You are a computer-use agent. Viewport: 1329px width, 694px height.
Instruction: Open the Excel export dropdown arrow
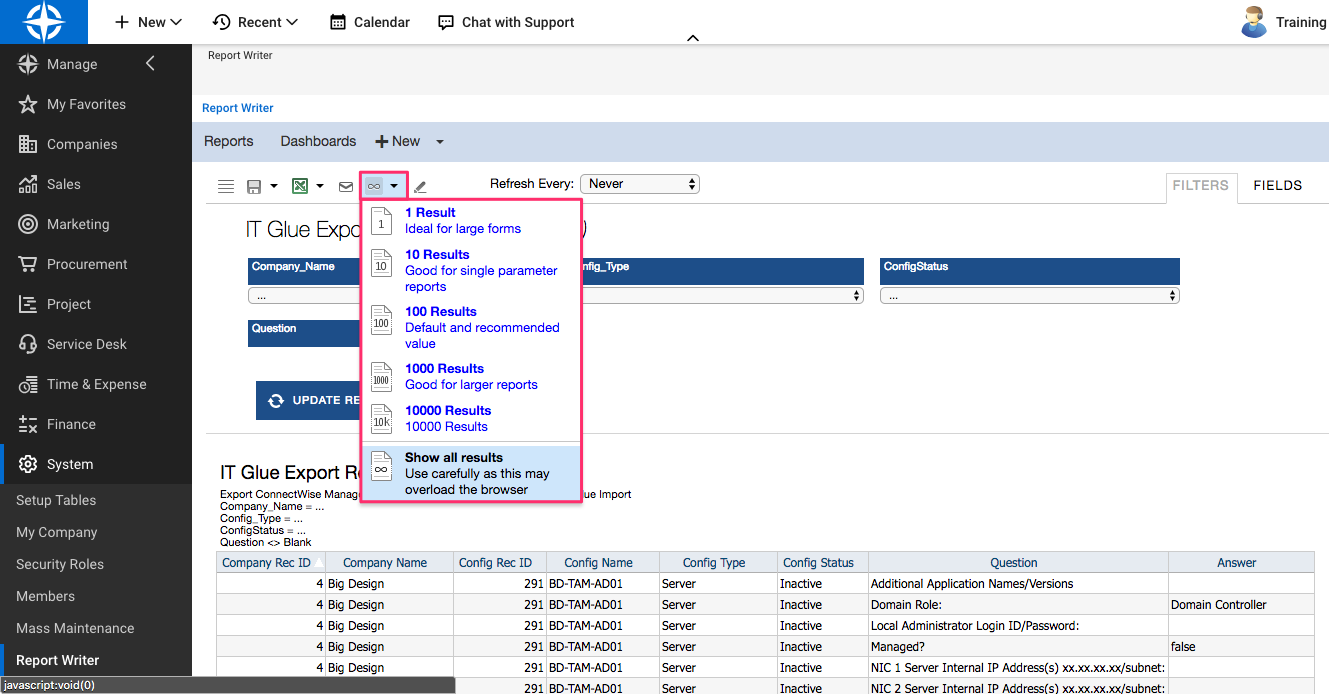[x=320, y=185]
